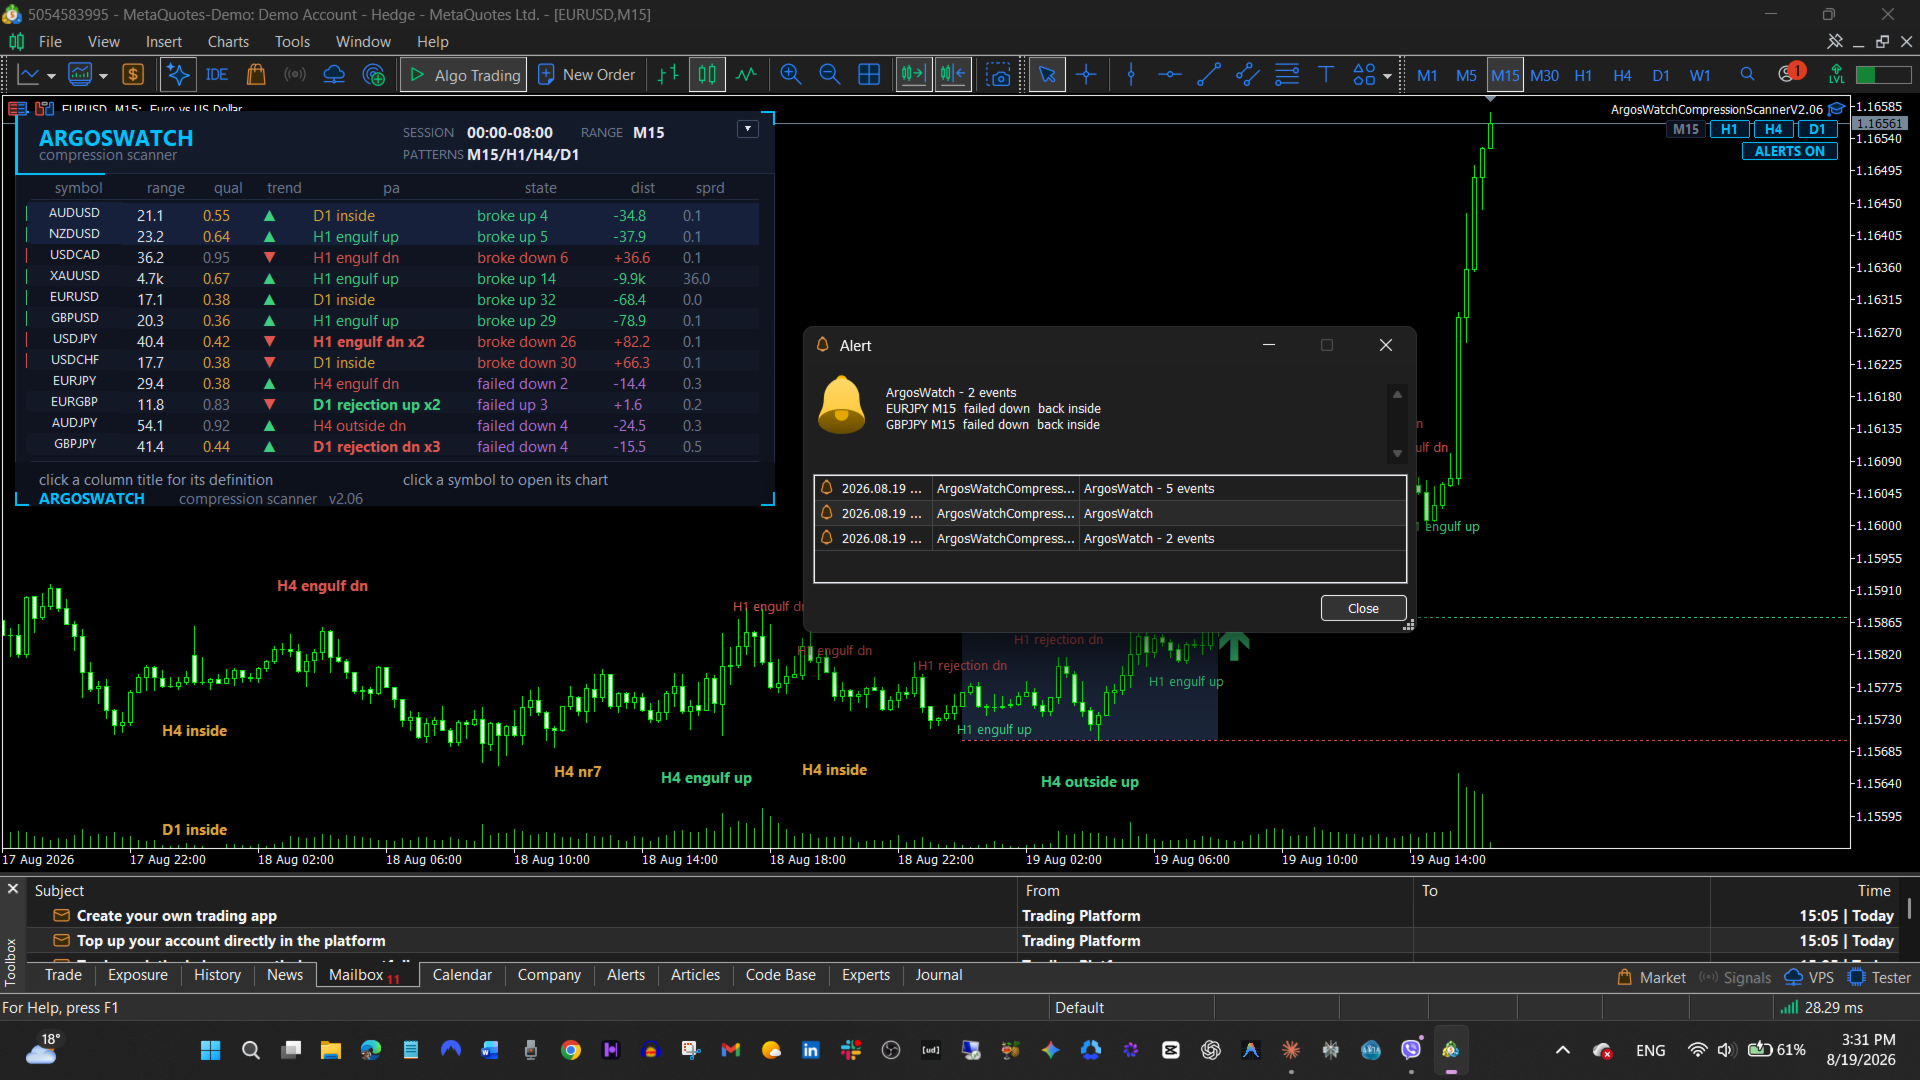Image resolution: width=1920 pixels, height=1080 pixels.
Task: Toggle scanner's D1 pattern button on chart
Action: click(1817, 129)
